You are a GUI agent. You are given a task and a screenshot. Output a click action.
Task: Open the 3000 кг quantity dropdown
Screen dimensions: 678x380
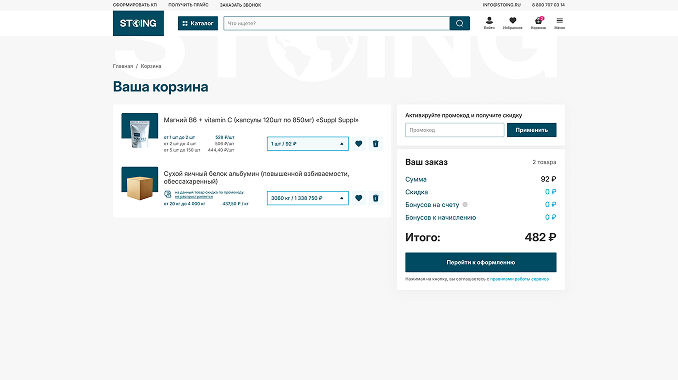click(308, 198)
